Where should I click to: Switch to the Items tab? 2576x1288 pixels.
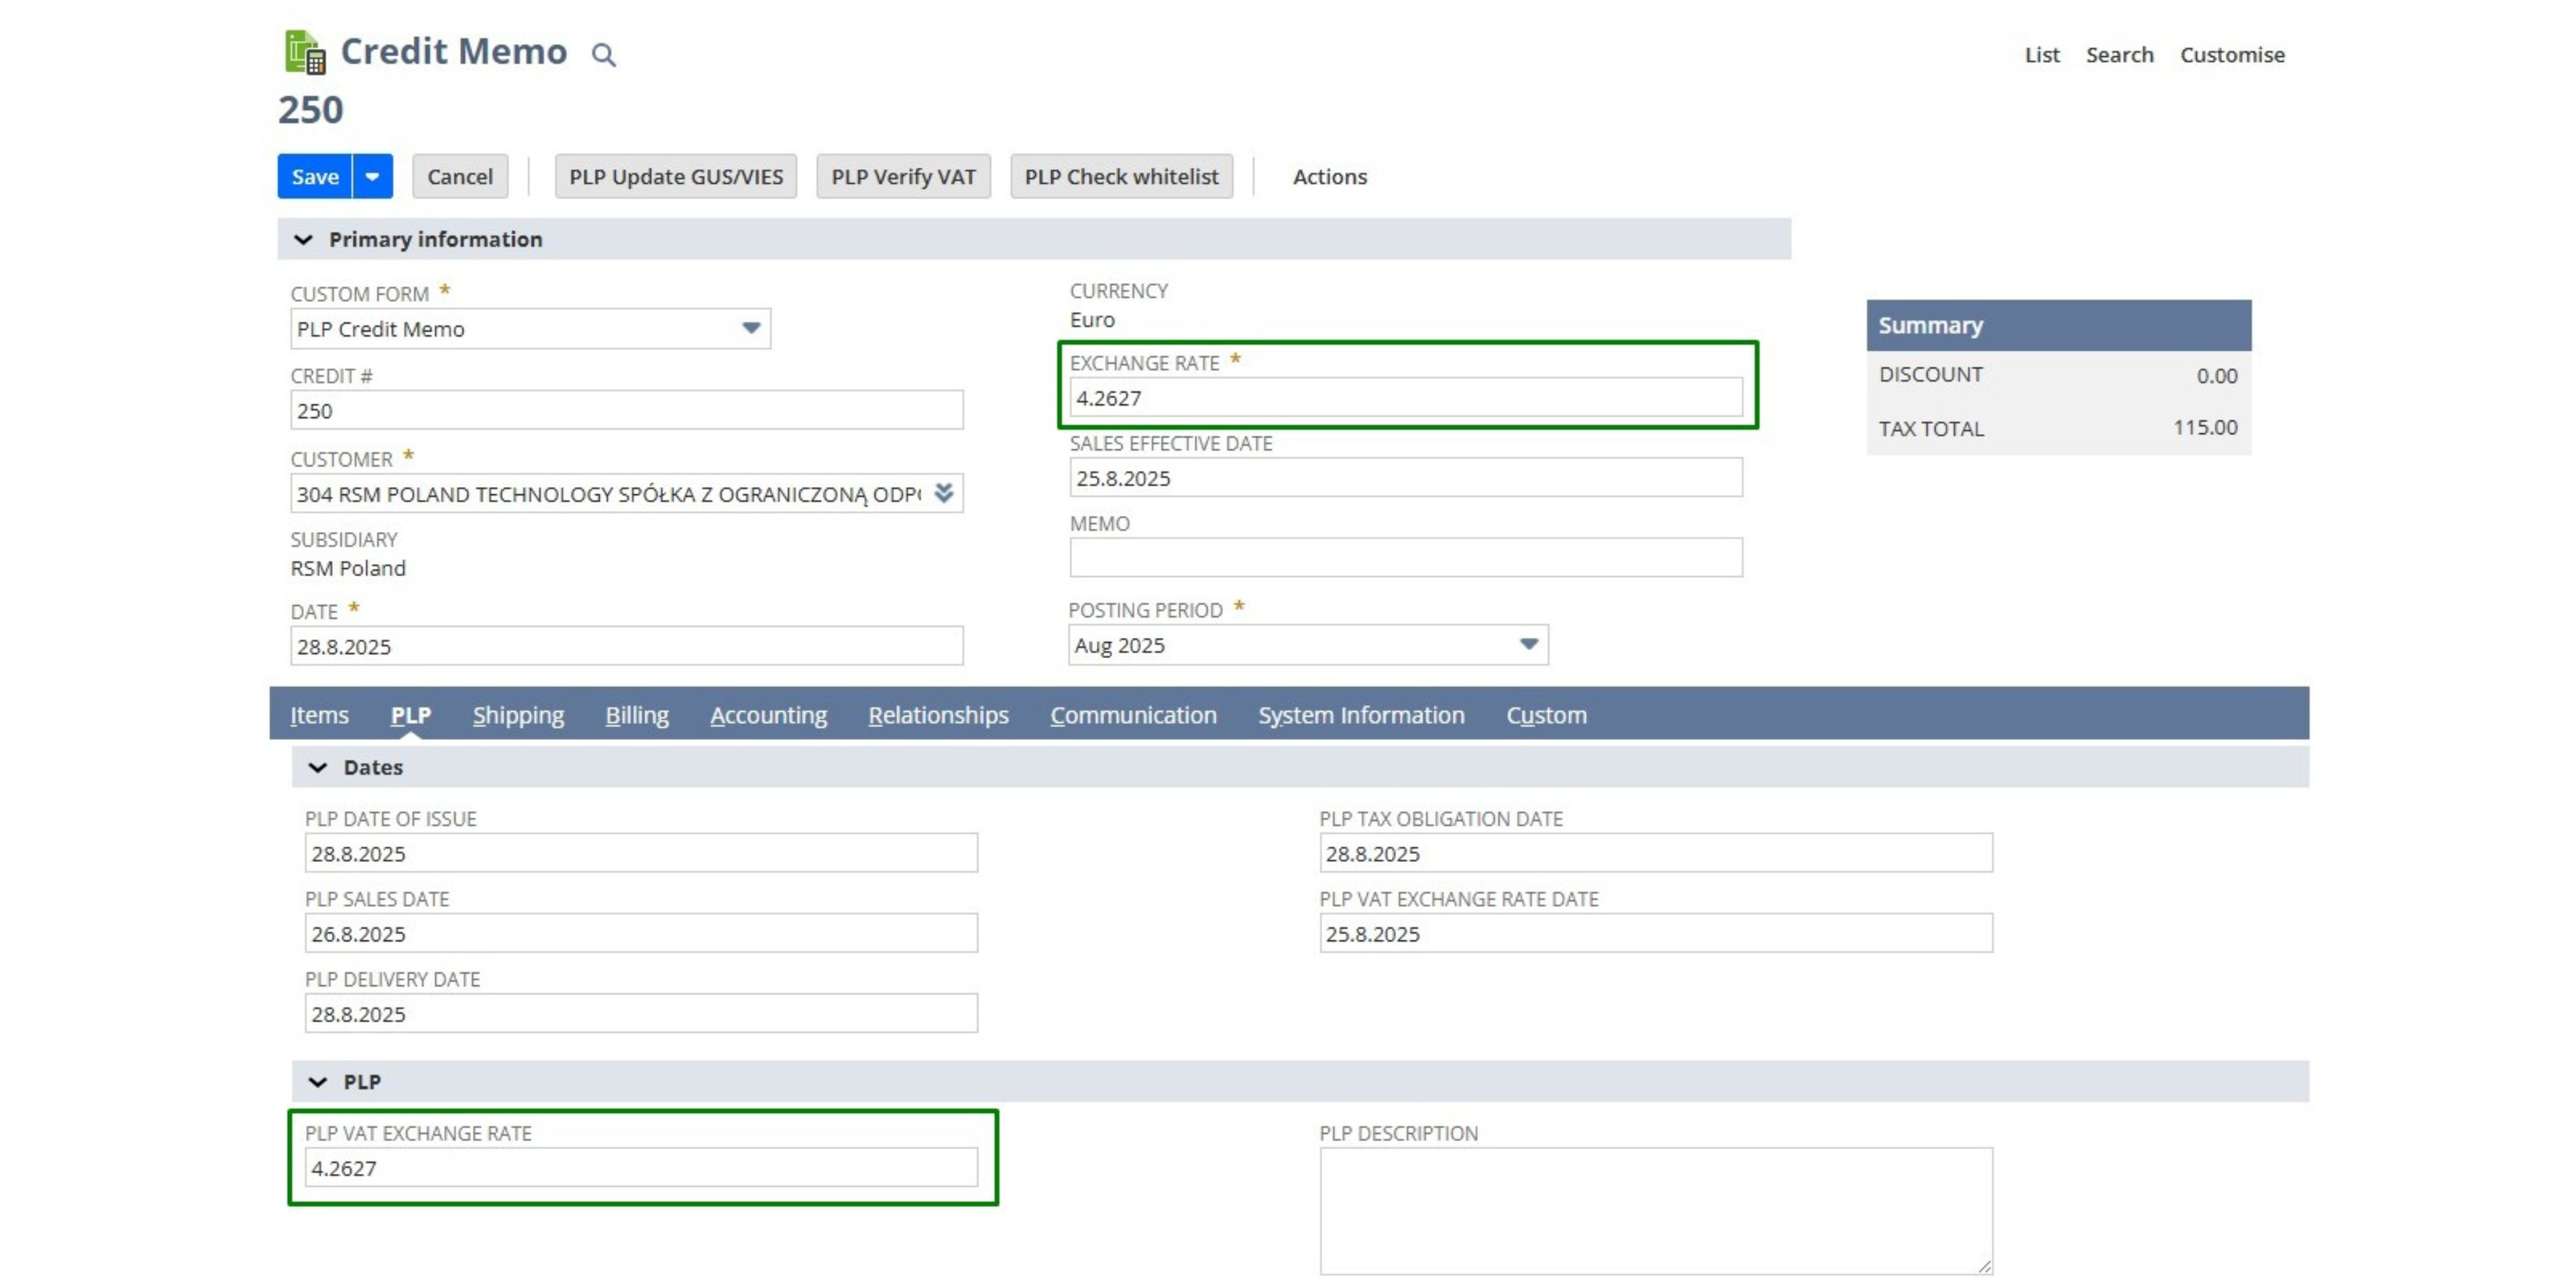pos(319,715)
